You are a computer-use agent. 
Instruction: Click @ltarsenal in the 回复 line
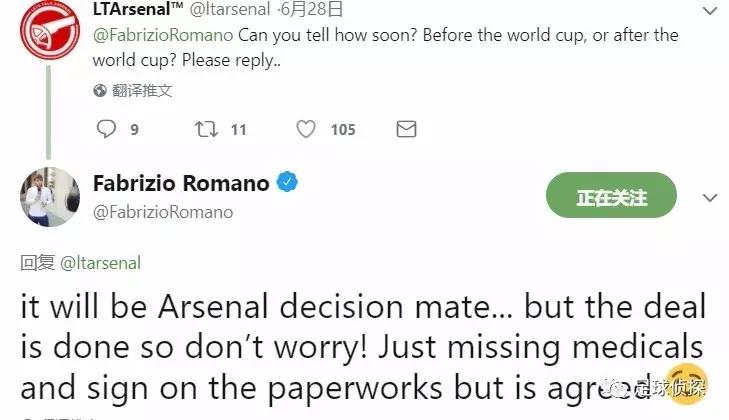pos(101,263)
